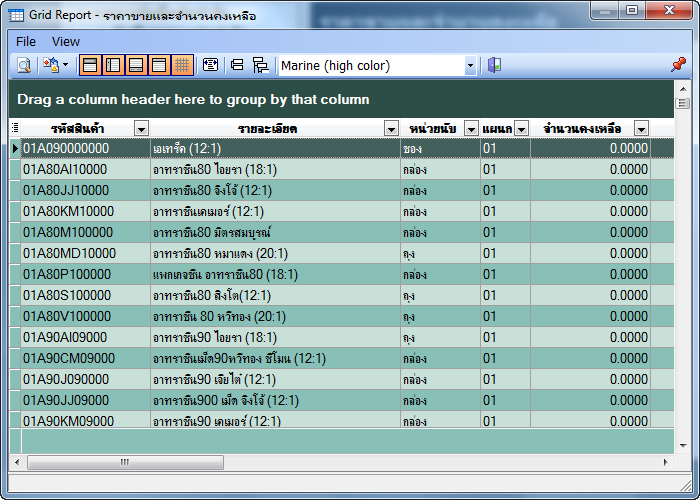This screenshot has width=700, height=500.
Task: Click the full-screen view toolbar icon
Action: (210, 66)
